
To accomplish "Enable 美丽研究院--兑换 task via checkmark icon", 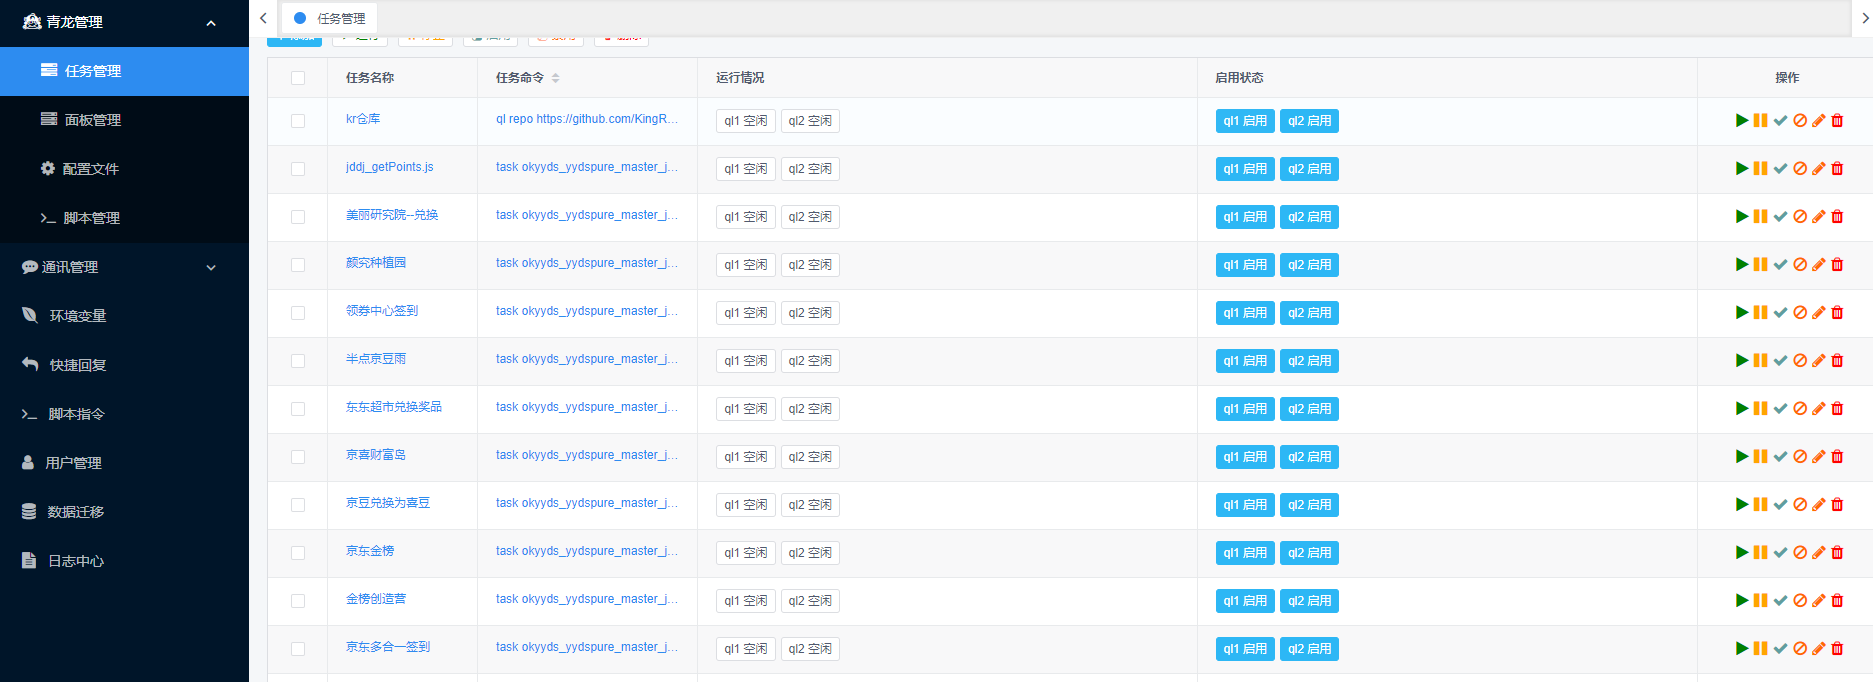I will [1780, 216].
